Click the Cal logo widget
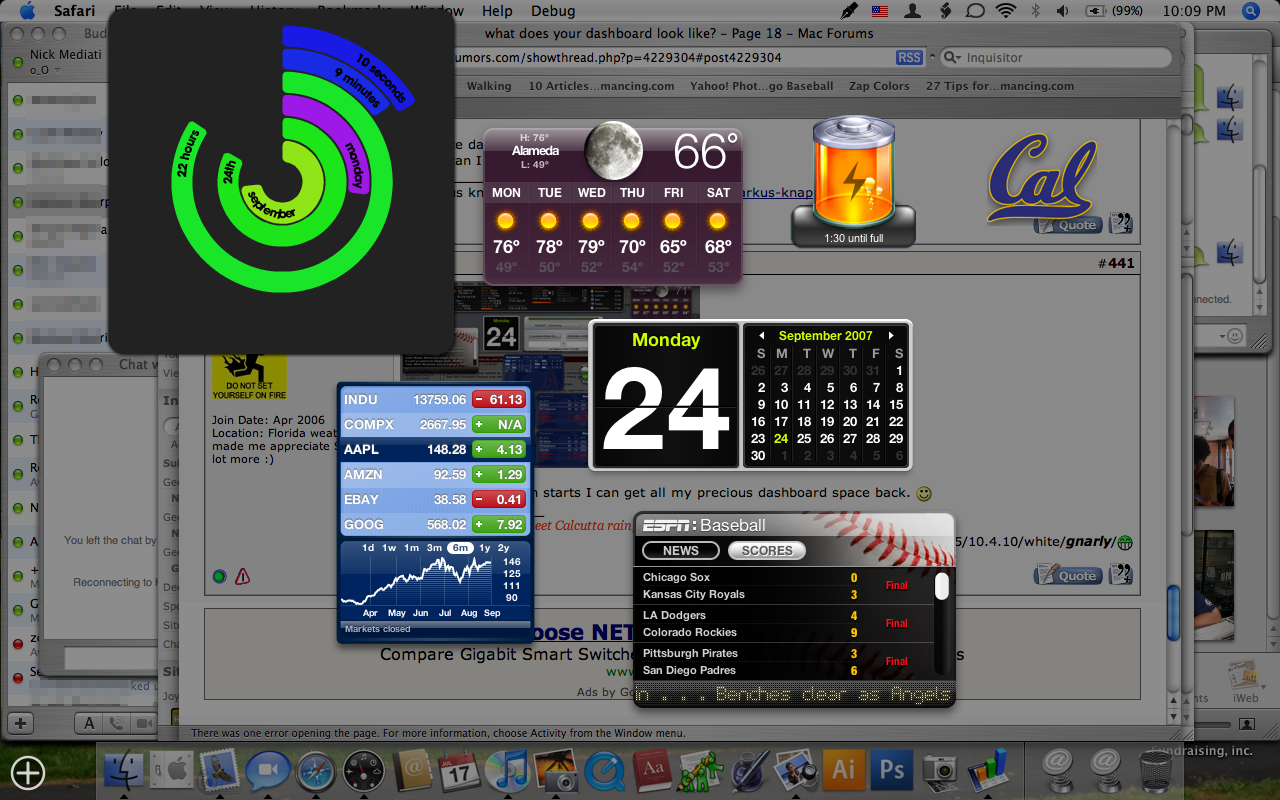Image resolution: width=1280 pixels, height=800 pixels. point(1041,178)
